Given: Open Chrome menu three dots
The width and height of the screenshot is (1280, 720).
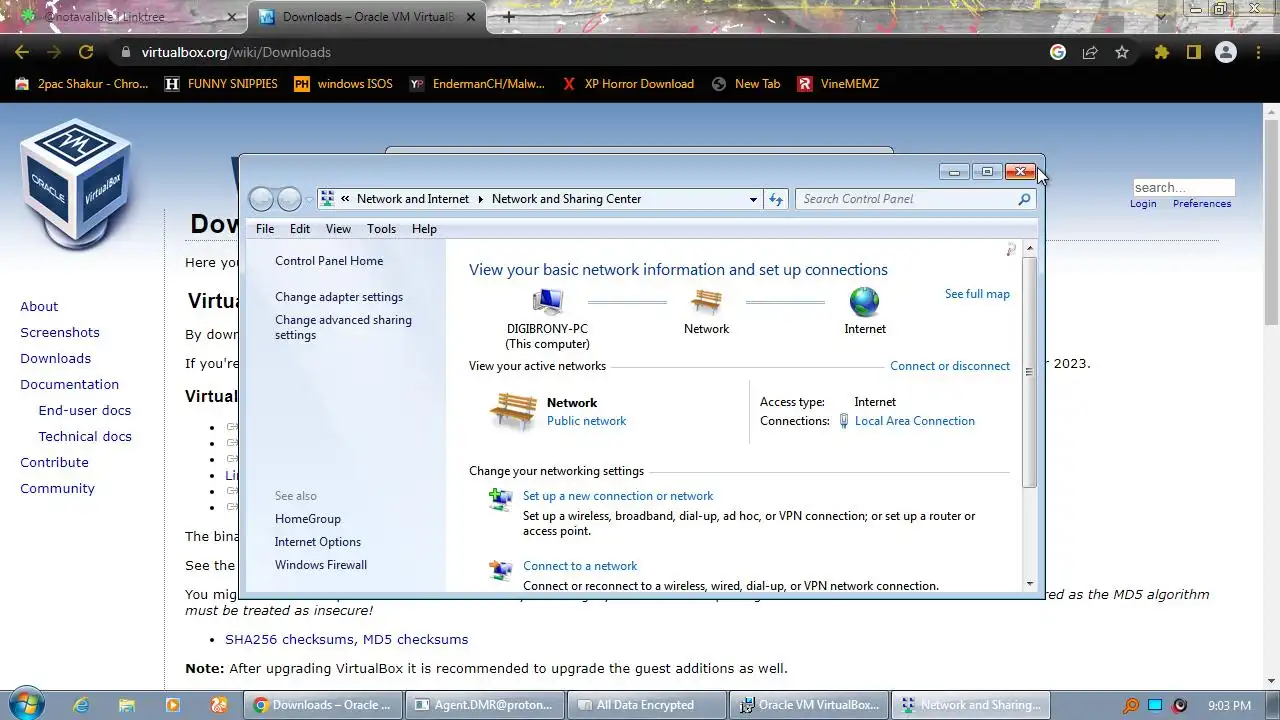Looking at the screenshot, I should pyautogui.click(x=1258, y=52).
